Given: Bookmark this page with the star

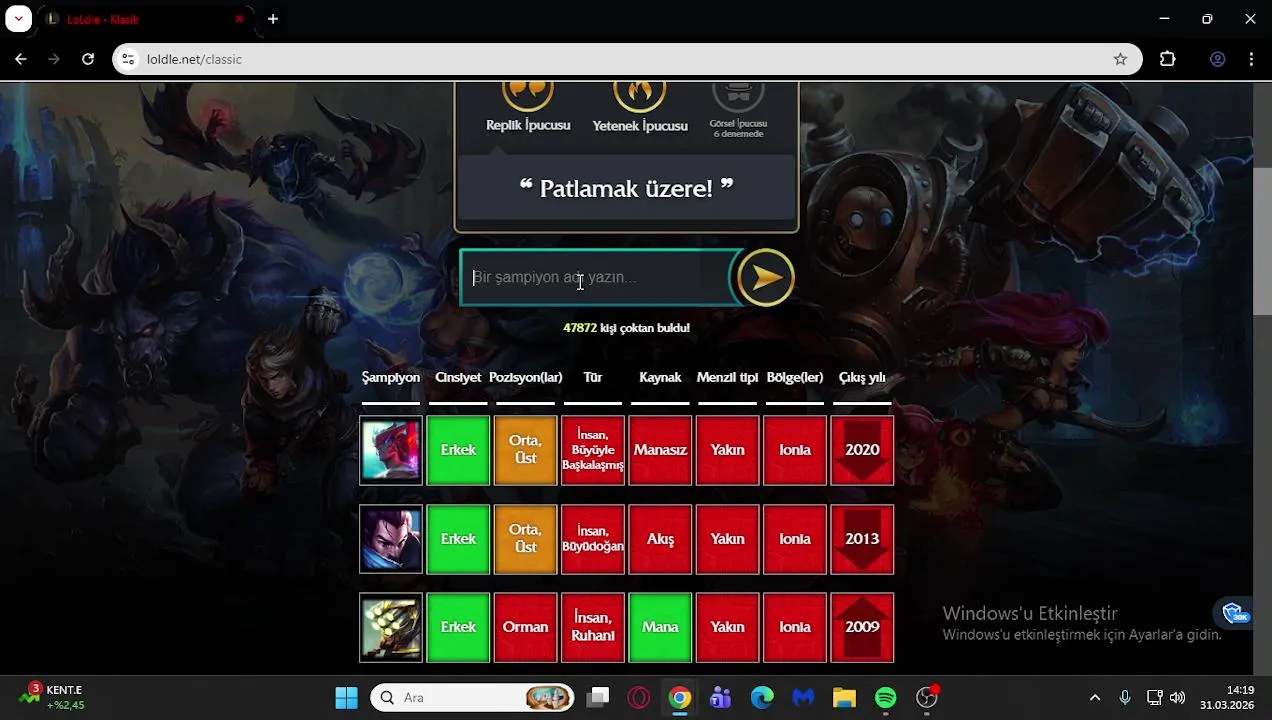Looking at the screenshot, I should coord(1120,59).
